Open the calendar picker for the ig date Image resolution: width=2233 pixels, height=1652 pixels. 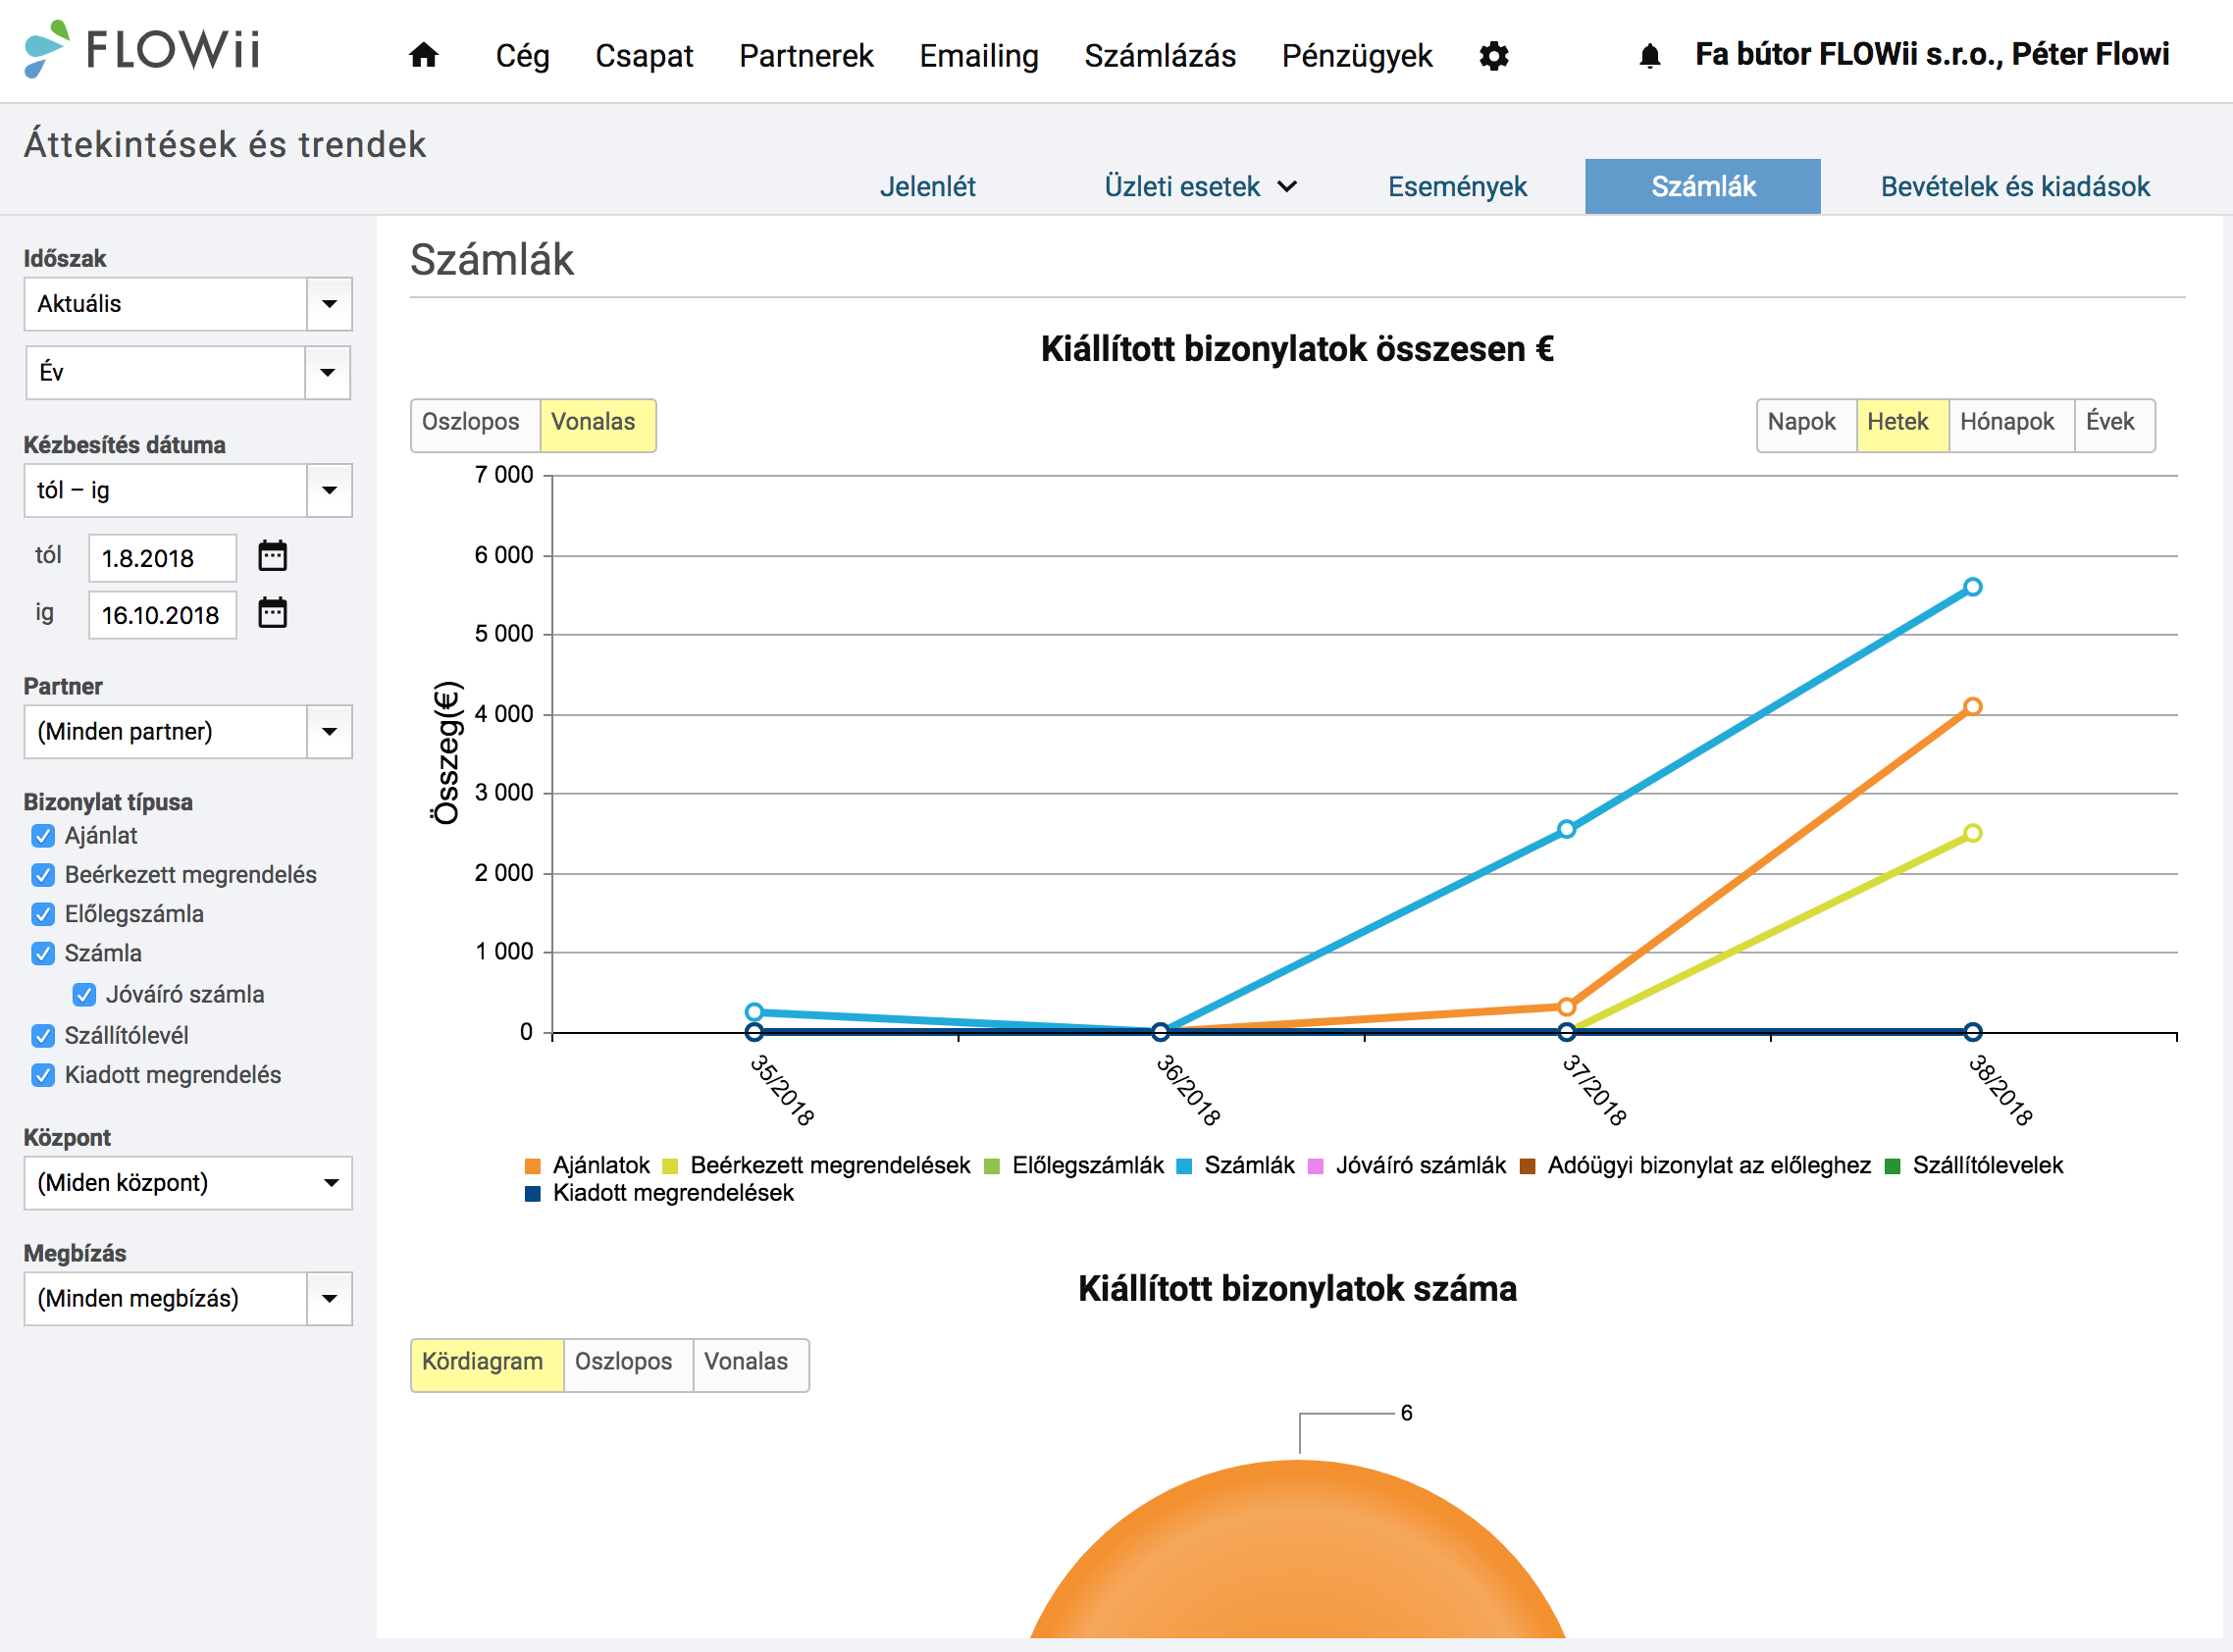click(x=272, y=612)
